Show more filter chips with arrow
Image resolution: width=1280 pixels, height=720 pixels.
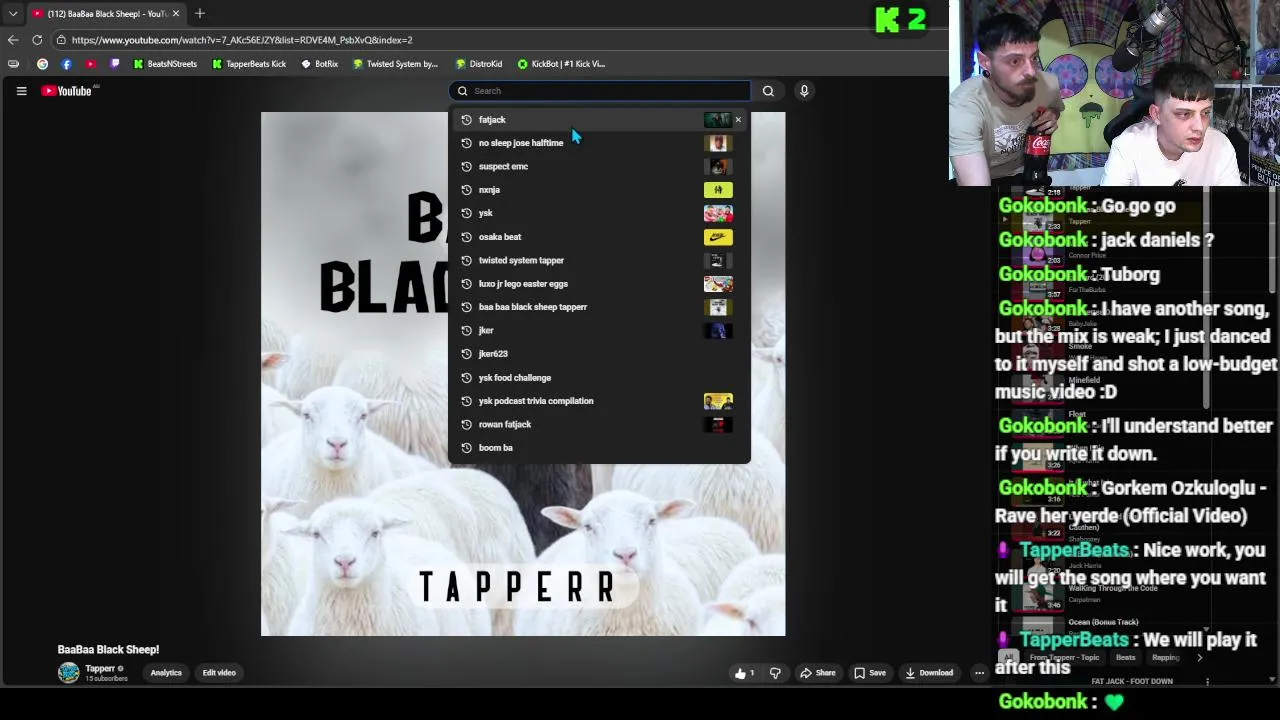pos(1199,658)
